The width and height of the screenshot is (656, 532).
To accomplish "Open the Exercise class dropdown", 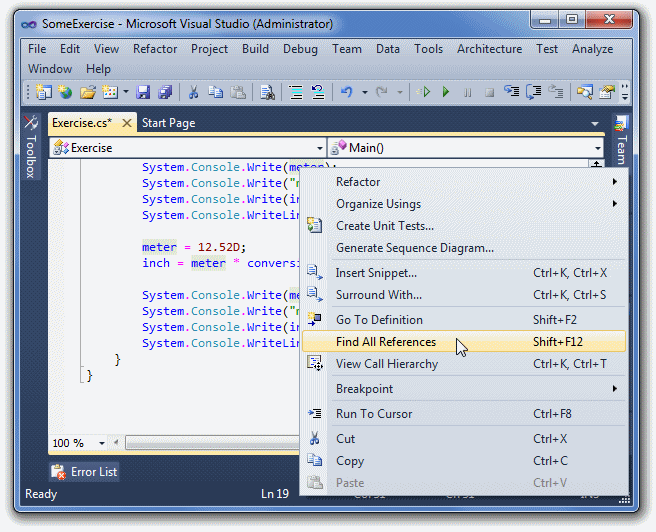I will [x=187, y=148].
